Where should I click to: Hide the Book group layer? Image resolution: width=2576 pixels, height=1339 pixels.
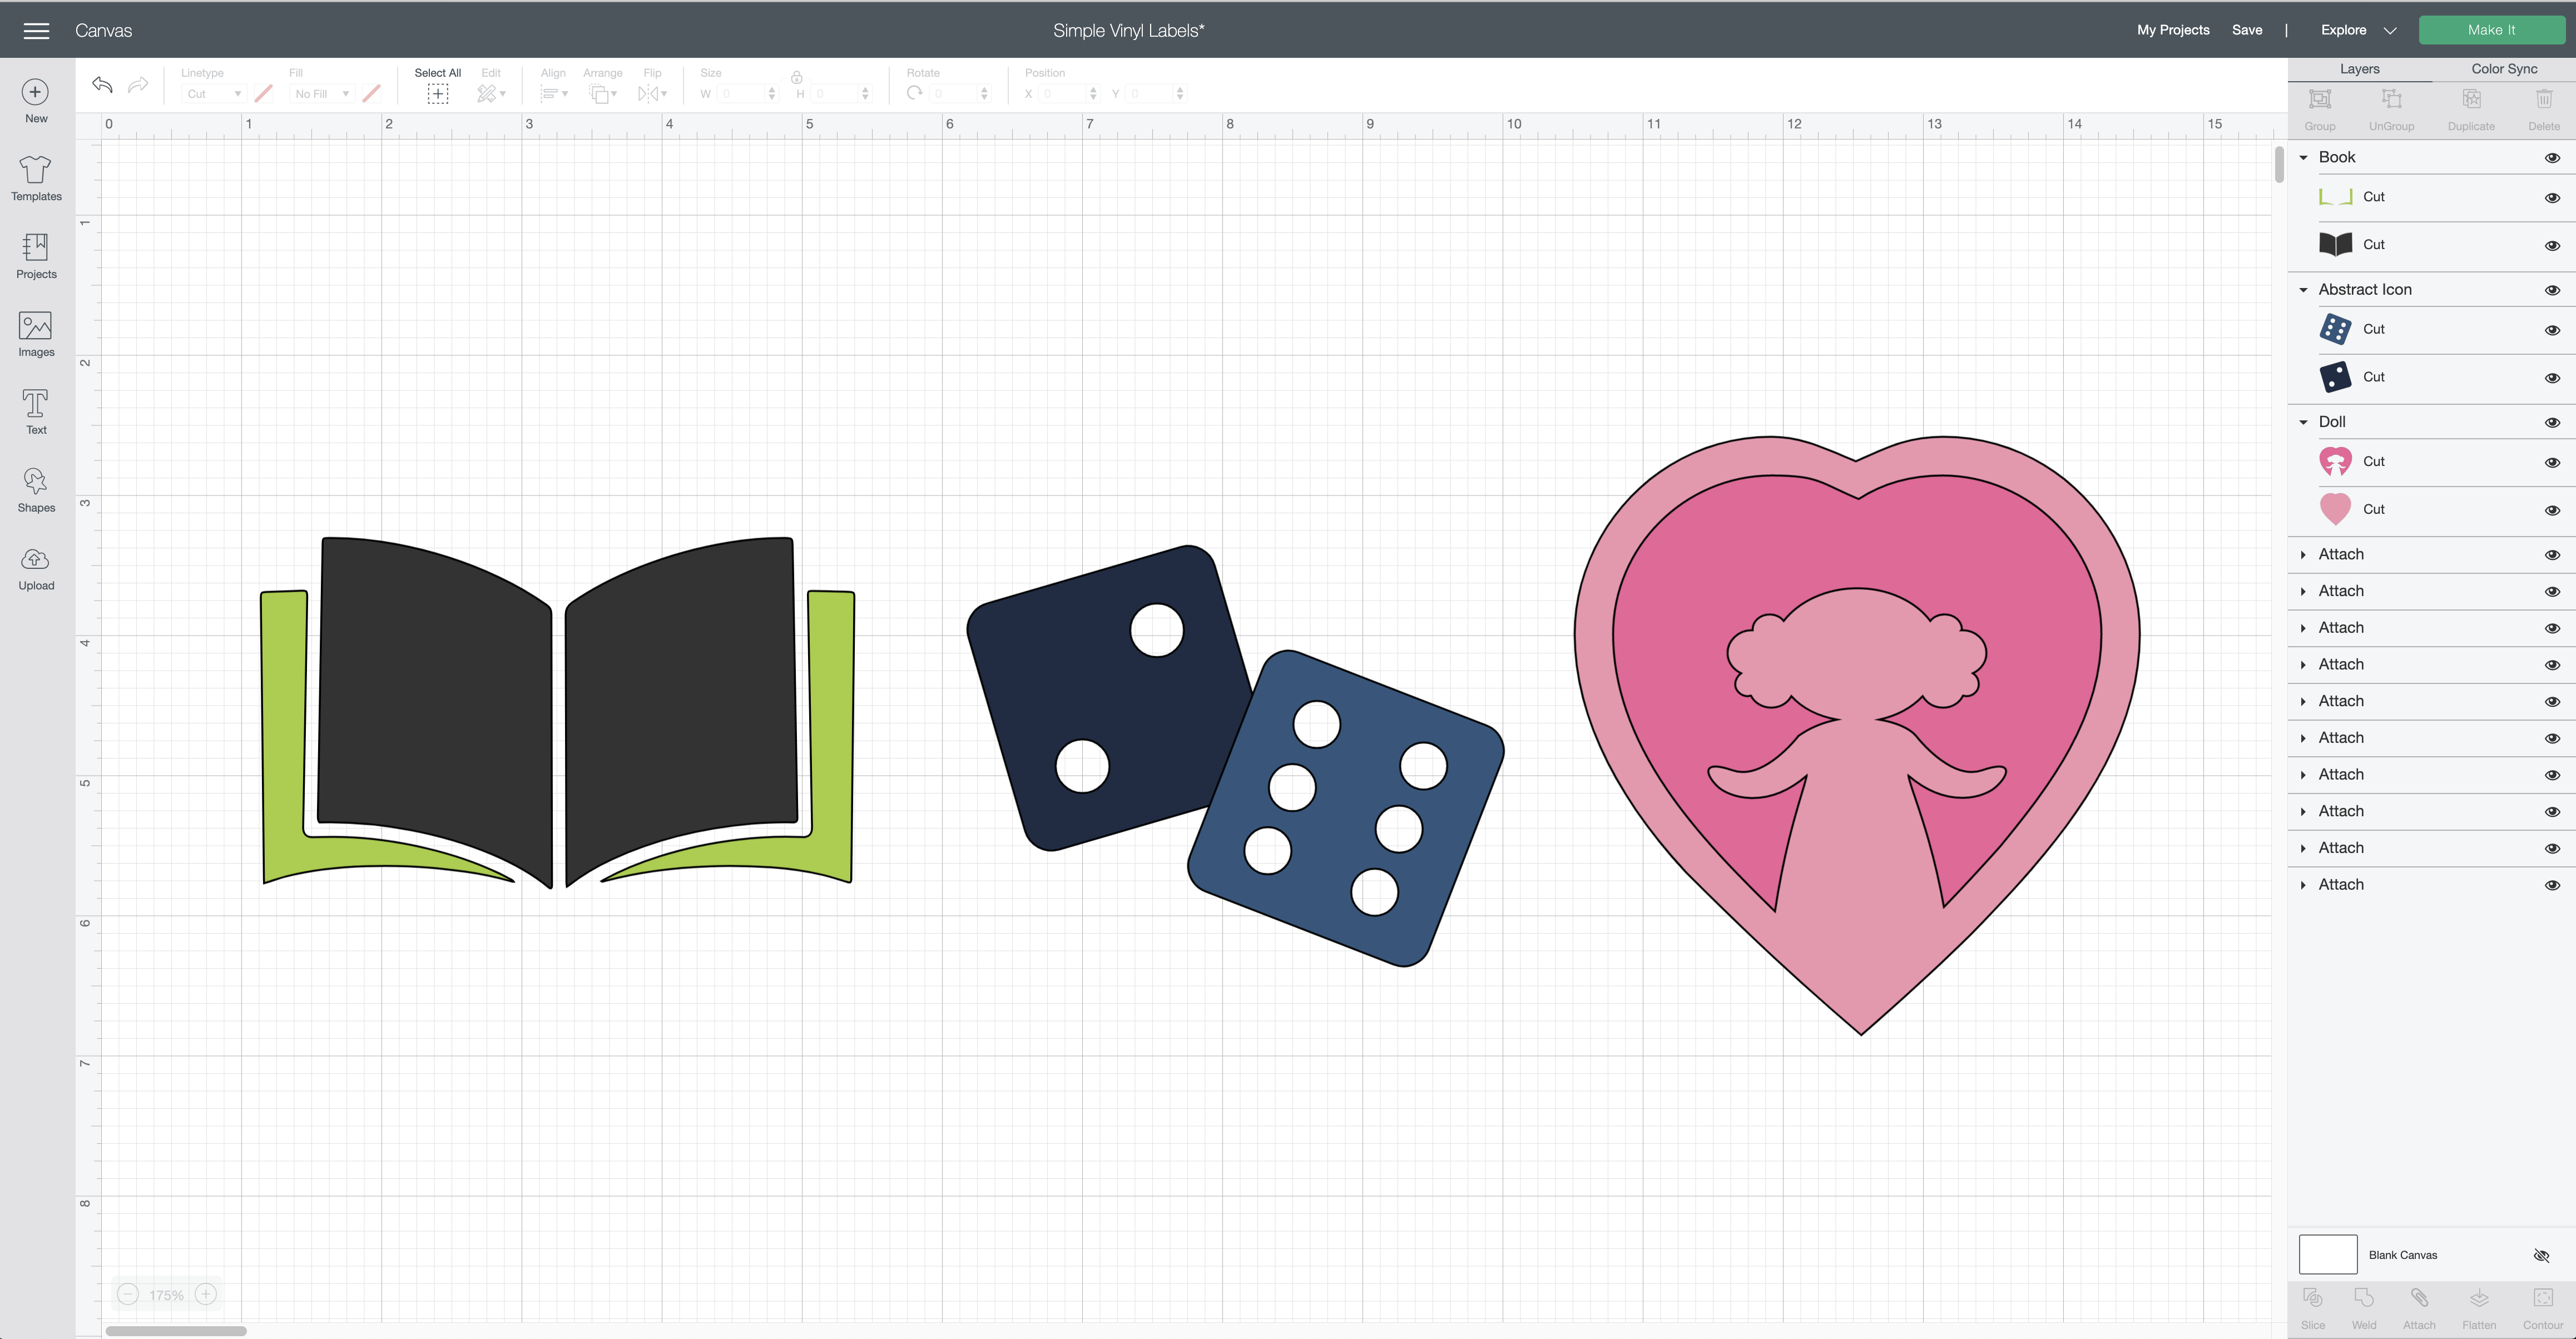coord(2551,158)
